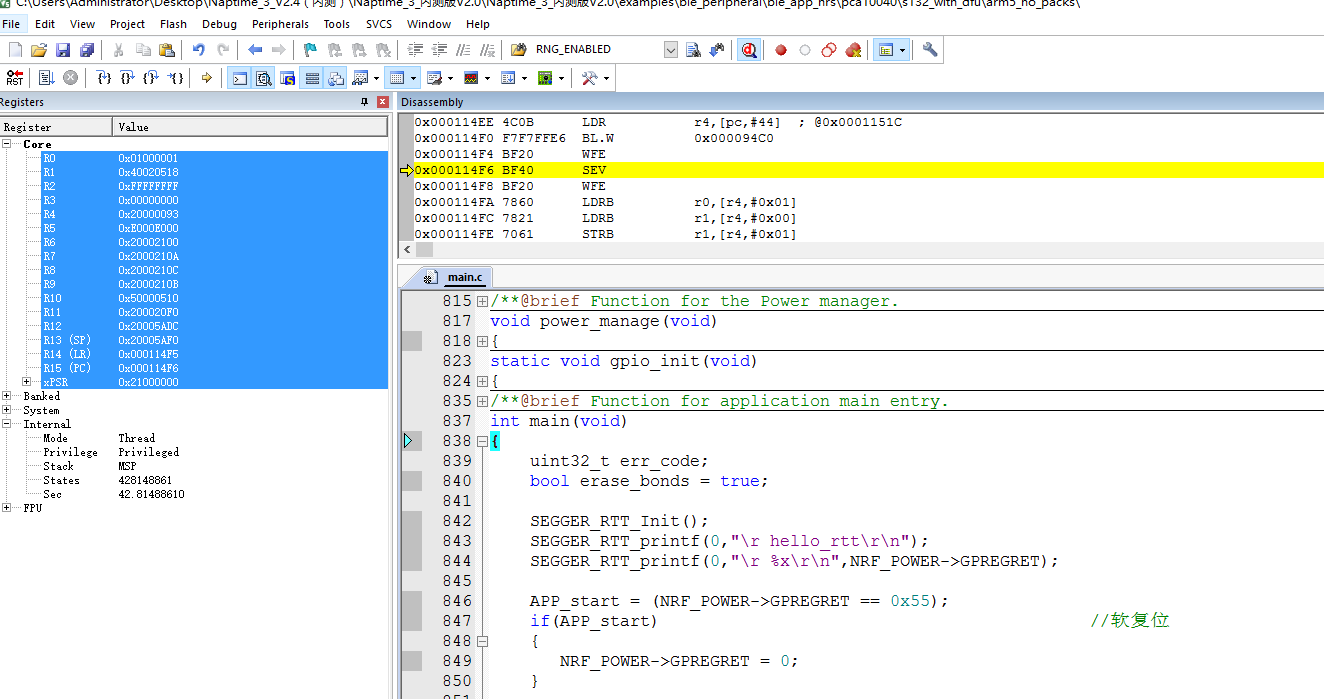1324x699 pixels.
Task: Click the Find icon beside RNG_ENABLED box
Action: click(x=693, y=49)
